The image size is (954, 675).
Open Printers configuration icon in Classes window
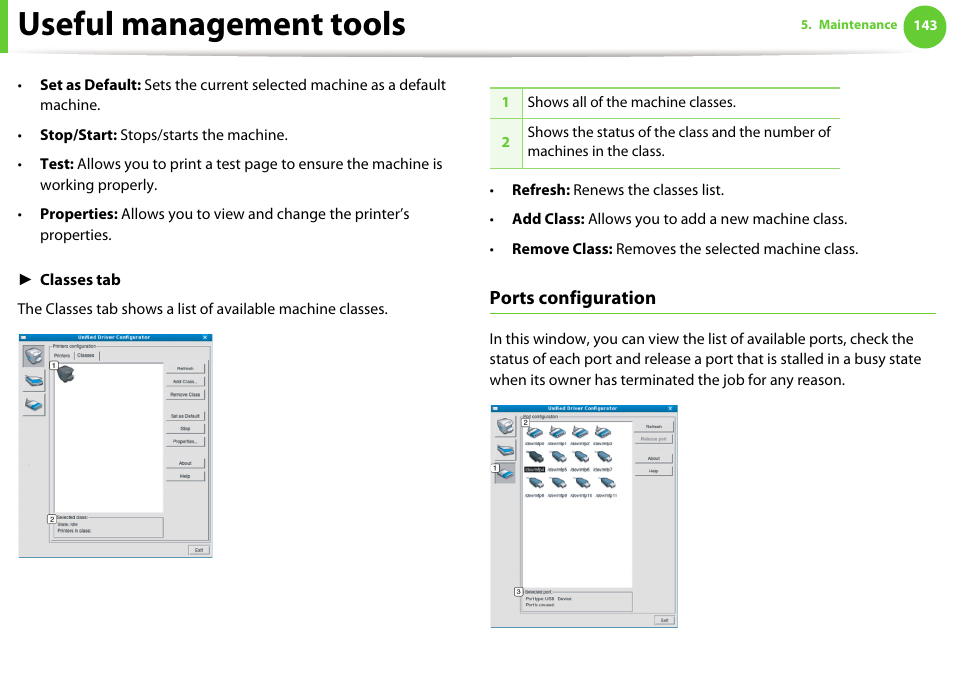tap(33, 356)
